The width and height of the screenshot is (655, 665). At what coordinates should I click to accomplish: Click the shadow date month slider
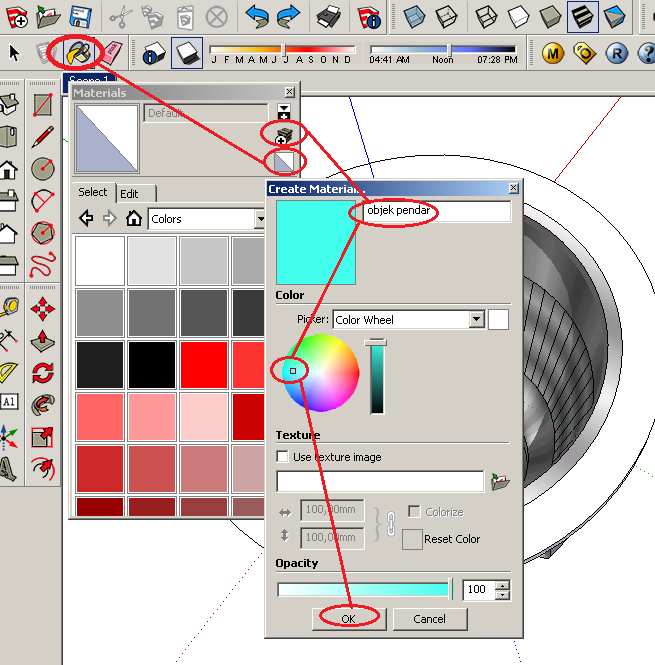pyautogui.click(x=283, y=49)
